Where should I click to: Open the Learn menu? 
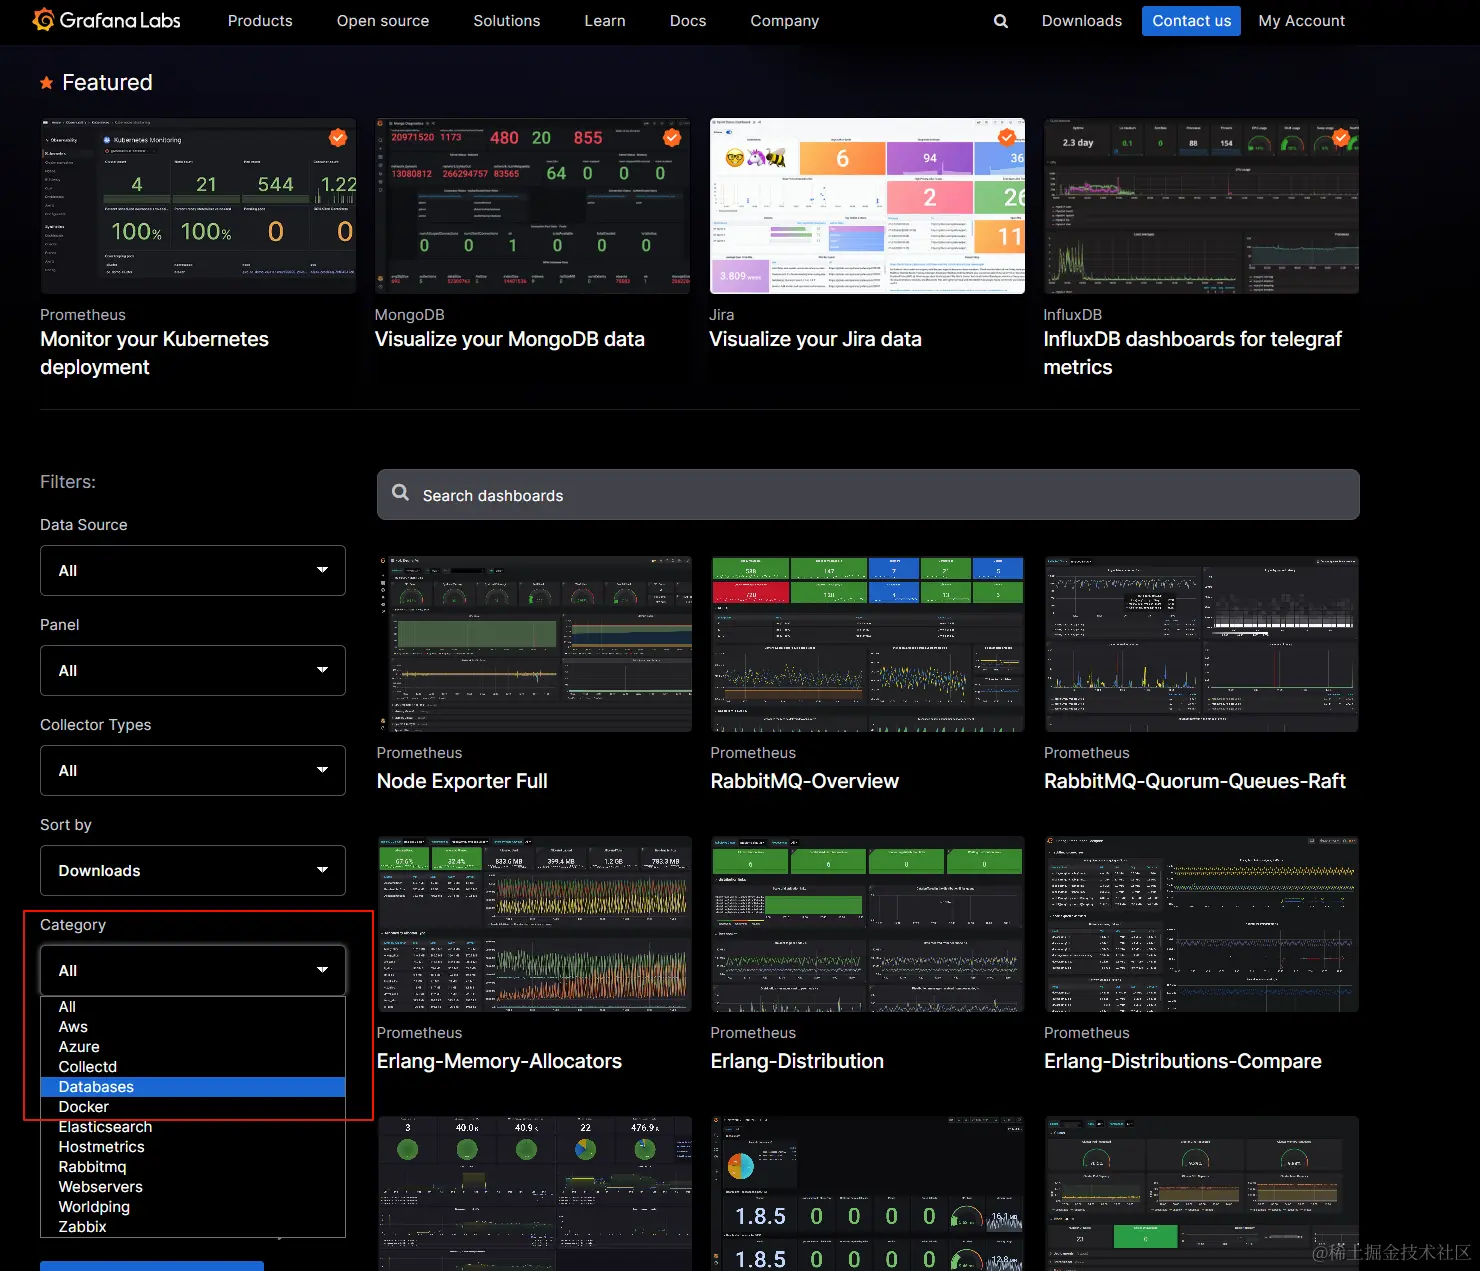(605, 21)
